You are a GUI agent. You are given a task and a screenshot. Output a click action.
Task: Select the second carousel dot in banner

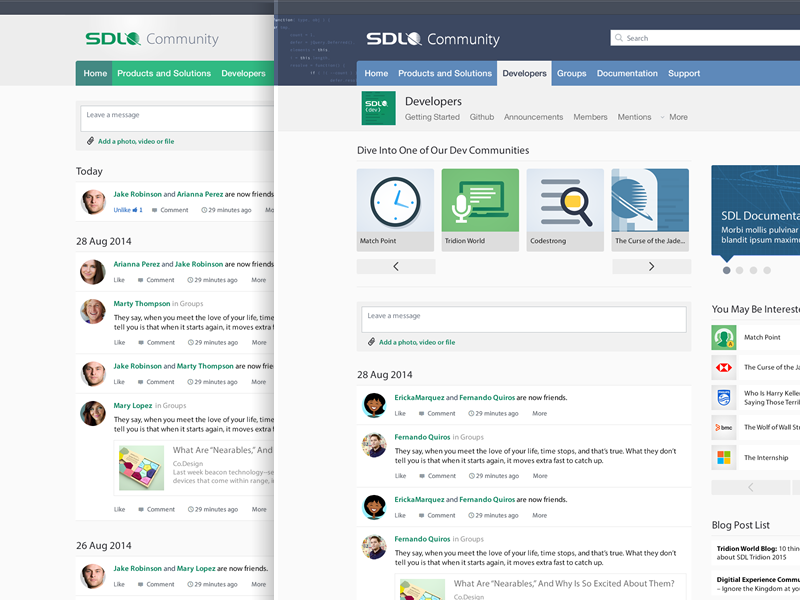coord(740,270)
